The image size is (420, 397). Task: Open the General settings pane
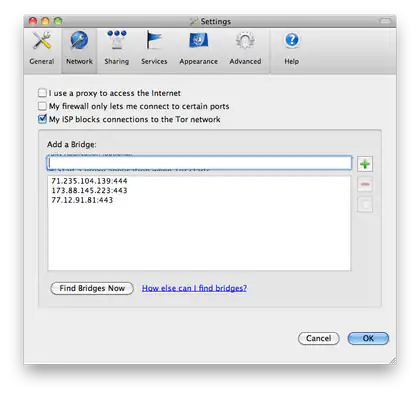click(42, 49)
